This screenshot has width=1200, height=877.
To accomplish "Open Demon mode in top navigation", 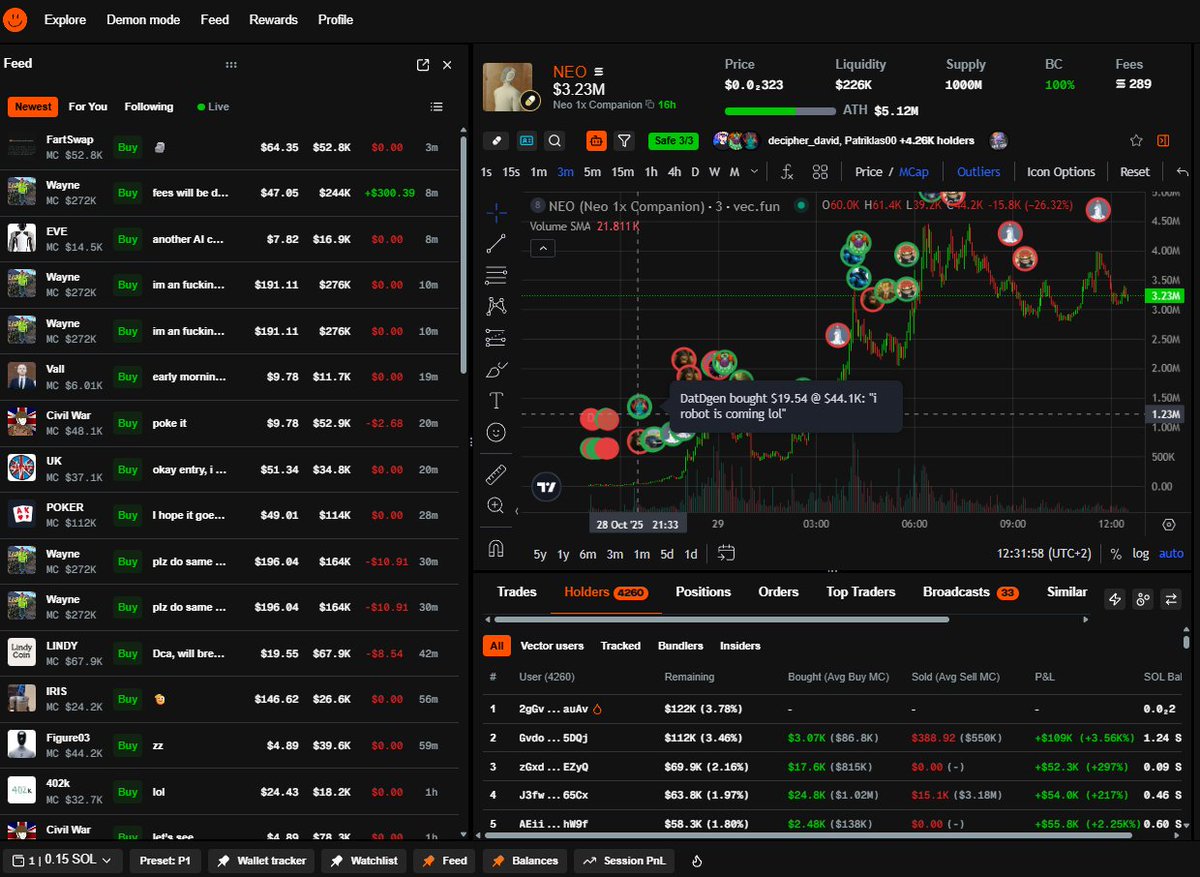I will 143,20.
